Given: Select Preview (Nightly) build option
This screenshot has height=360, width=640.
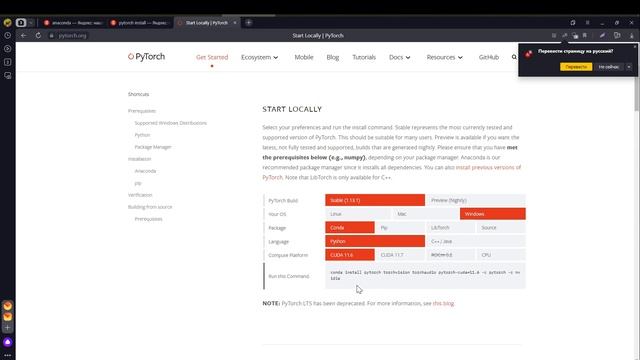Looking at the screenshot, I should pos(476,200).
